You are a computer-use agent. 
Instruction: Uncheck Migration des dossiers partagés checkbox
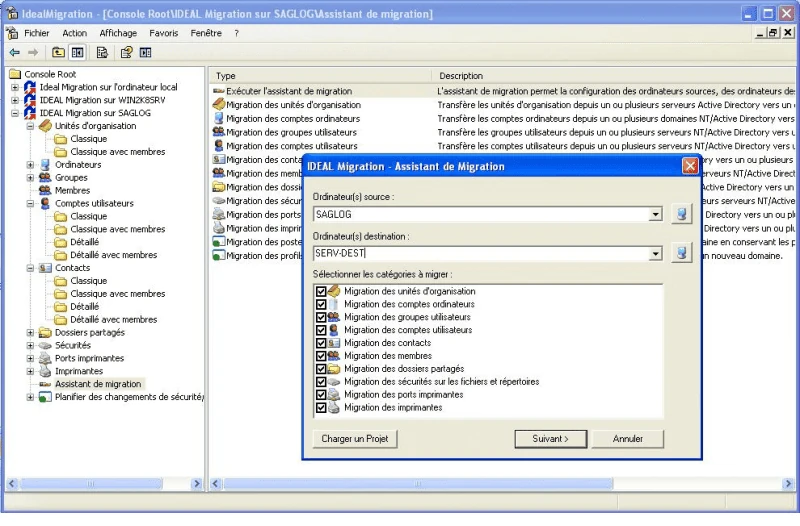321,369
